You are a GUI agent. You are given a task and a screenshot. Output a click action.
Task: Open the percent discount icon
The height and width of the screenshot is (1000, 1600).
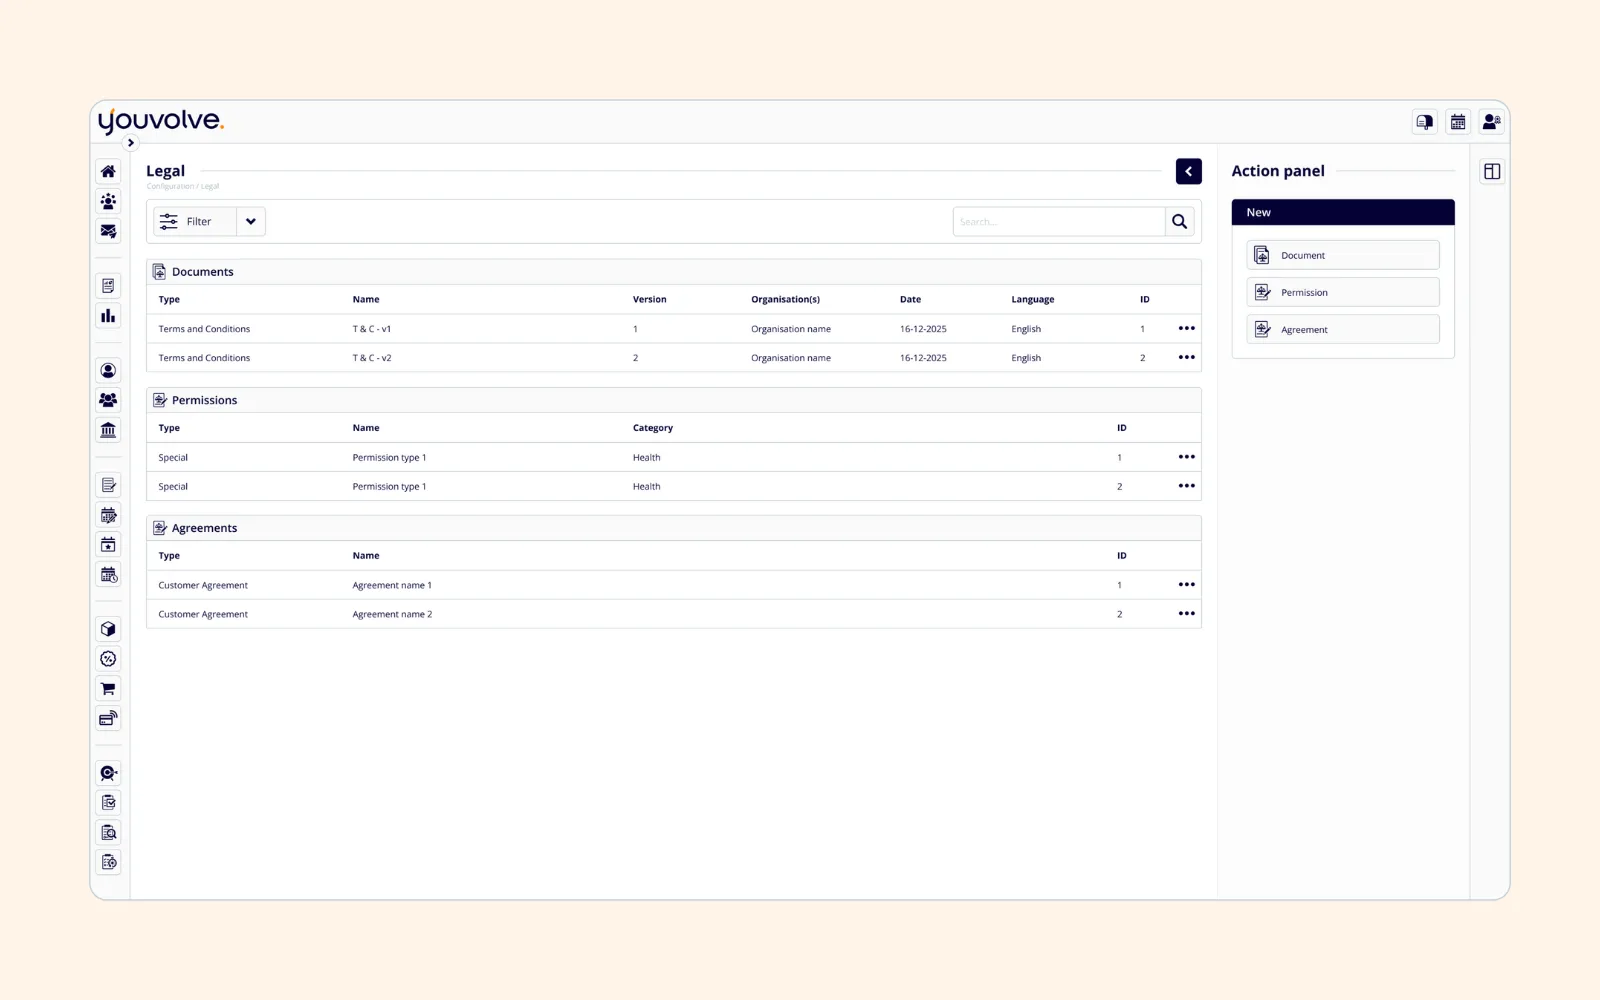click(x=108, y=659)
